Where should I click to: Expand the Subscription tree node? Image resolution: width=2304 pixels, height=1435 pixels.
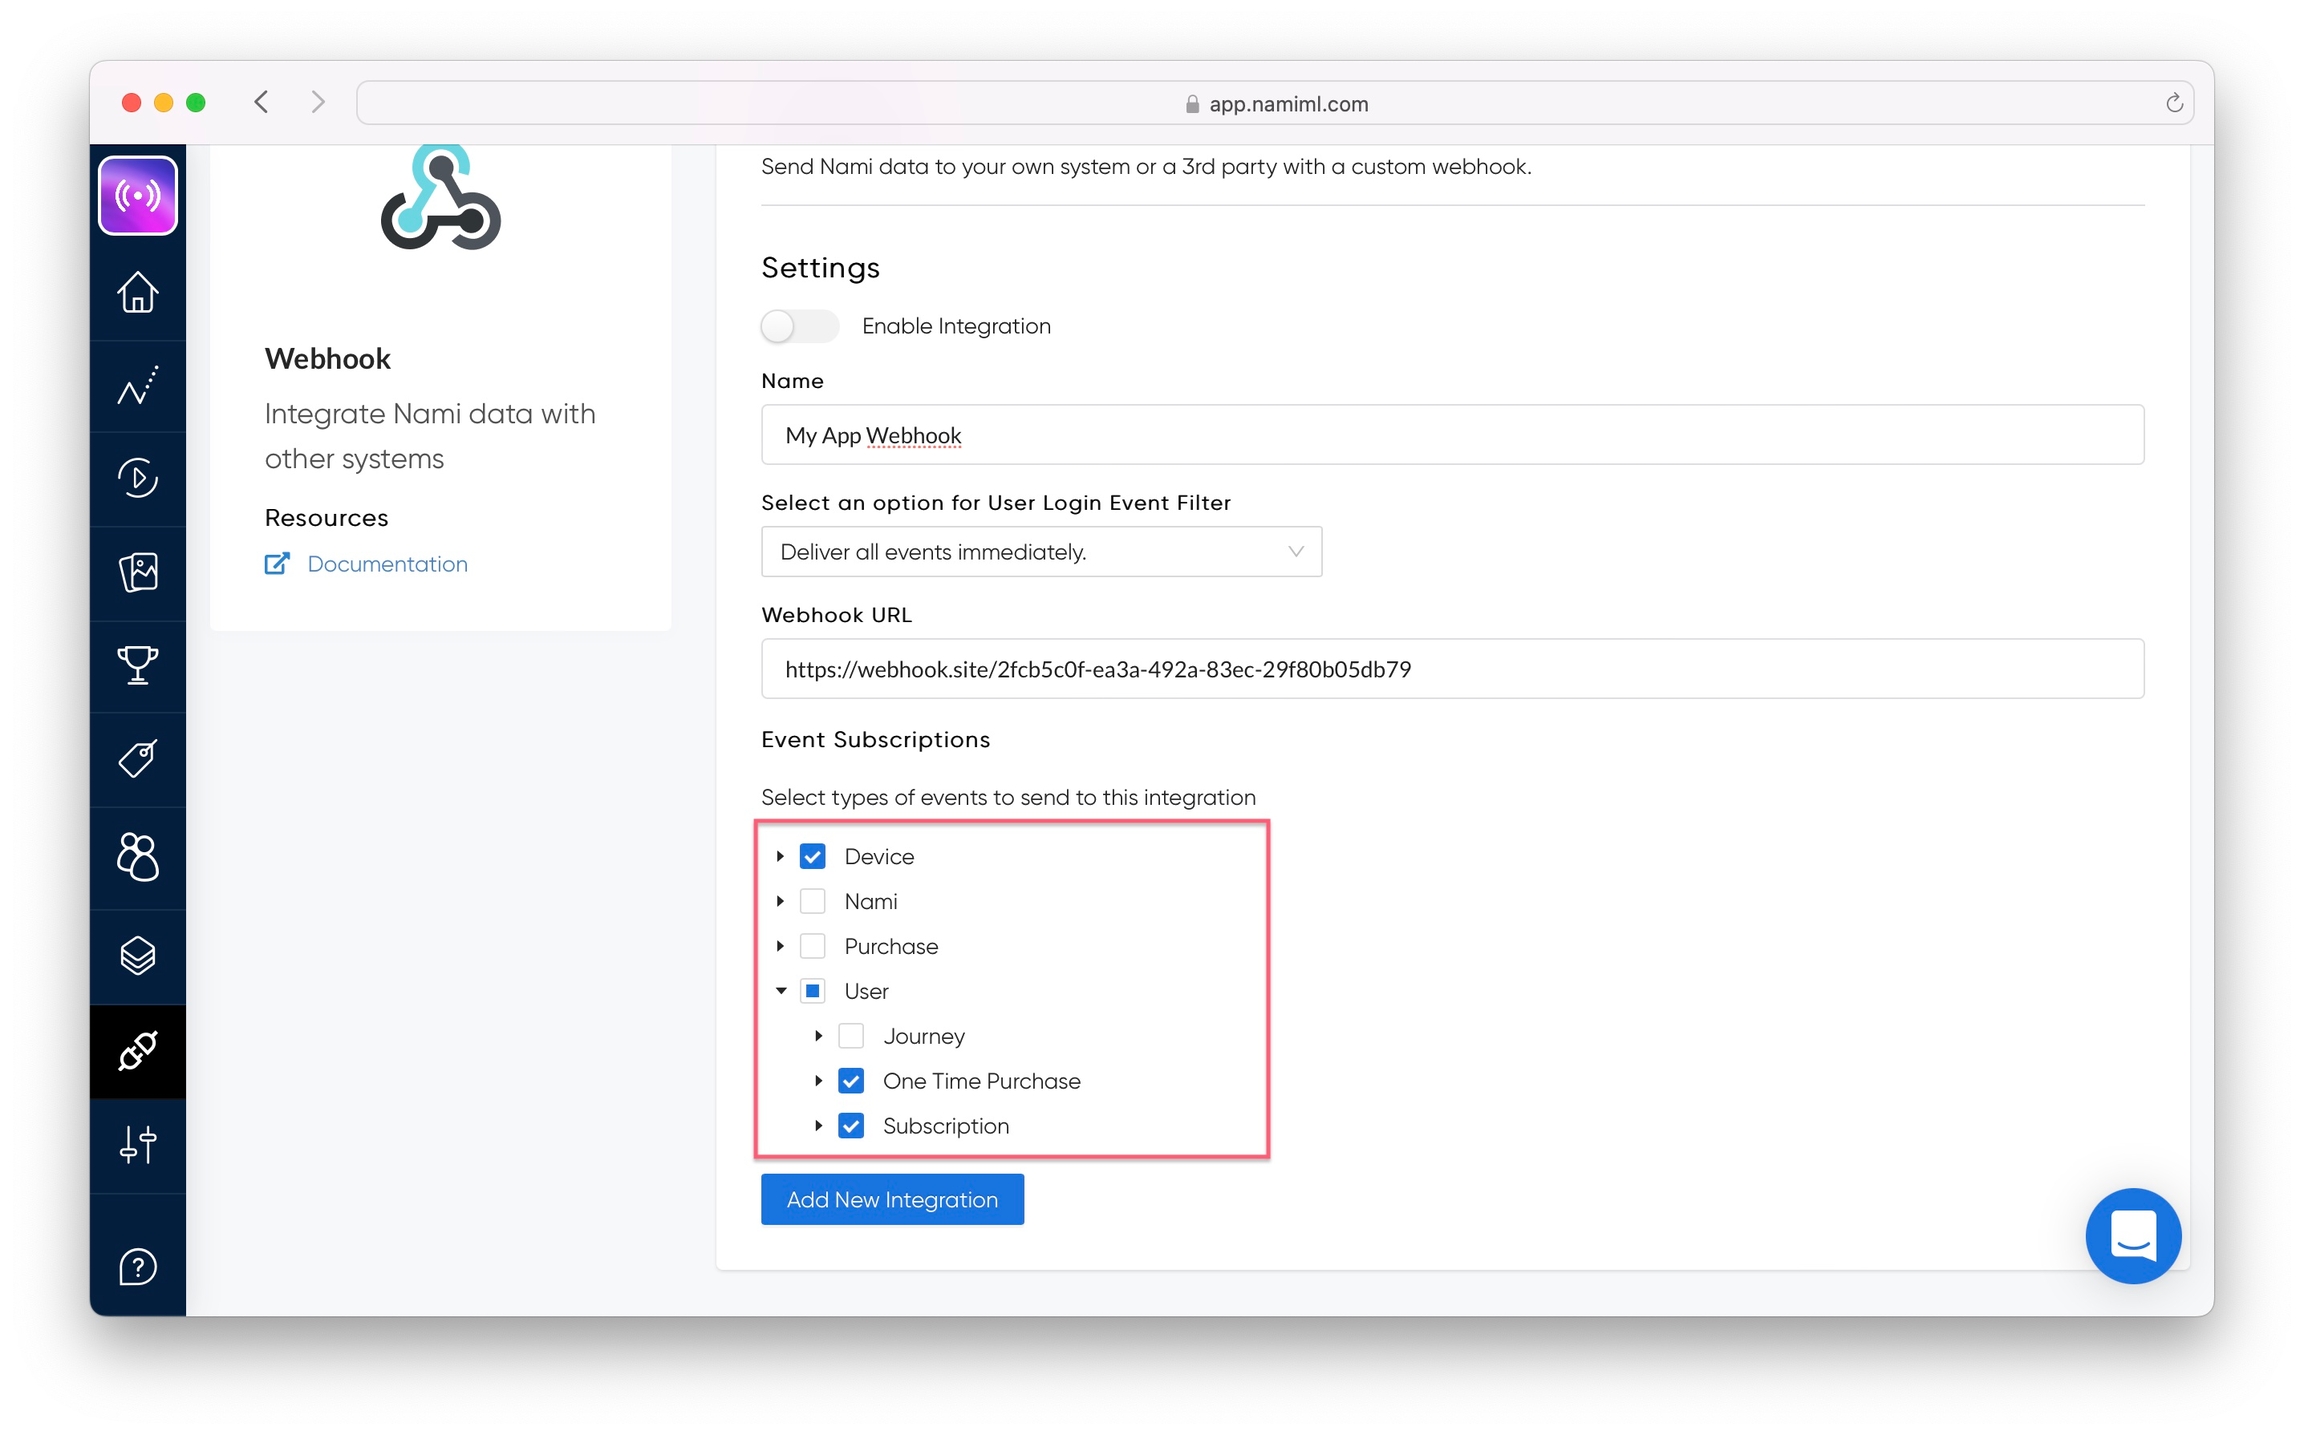[x=818, y=1127]
